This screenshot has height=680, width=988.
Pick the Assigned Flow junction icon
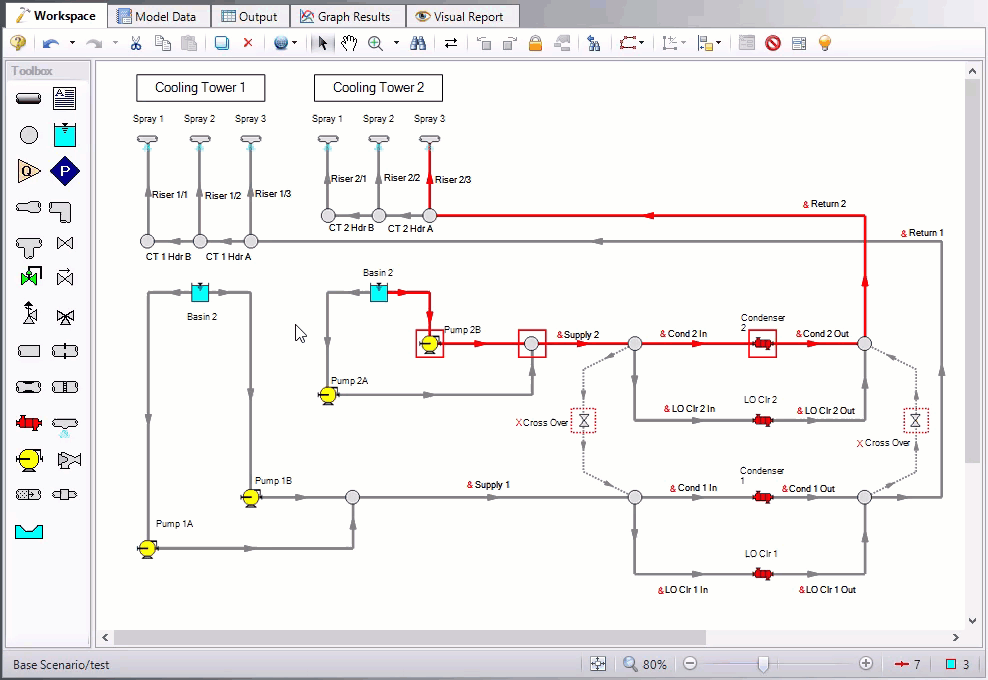pyautogui.click(x=28, y=171)
